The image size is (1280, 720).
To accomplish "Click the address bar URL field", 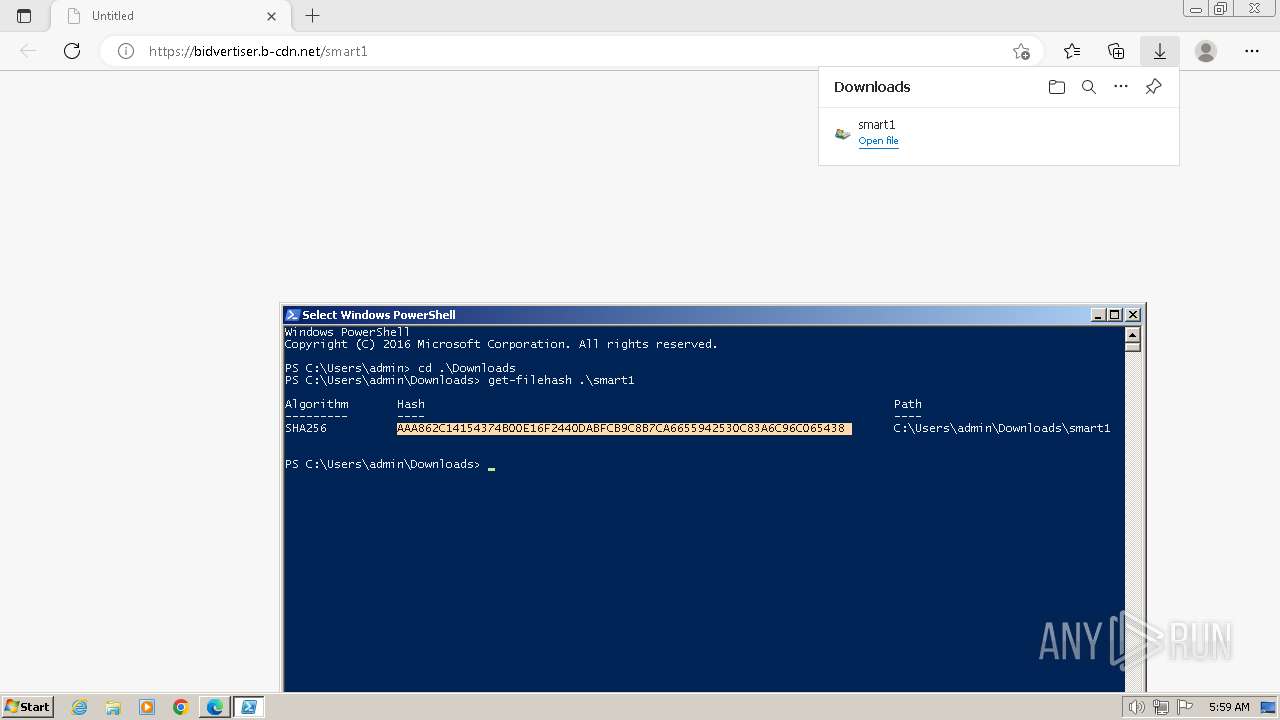I will coord(570,51).
